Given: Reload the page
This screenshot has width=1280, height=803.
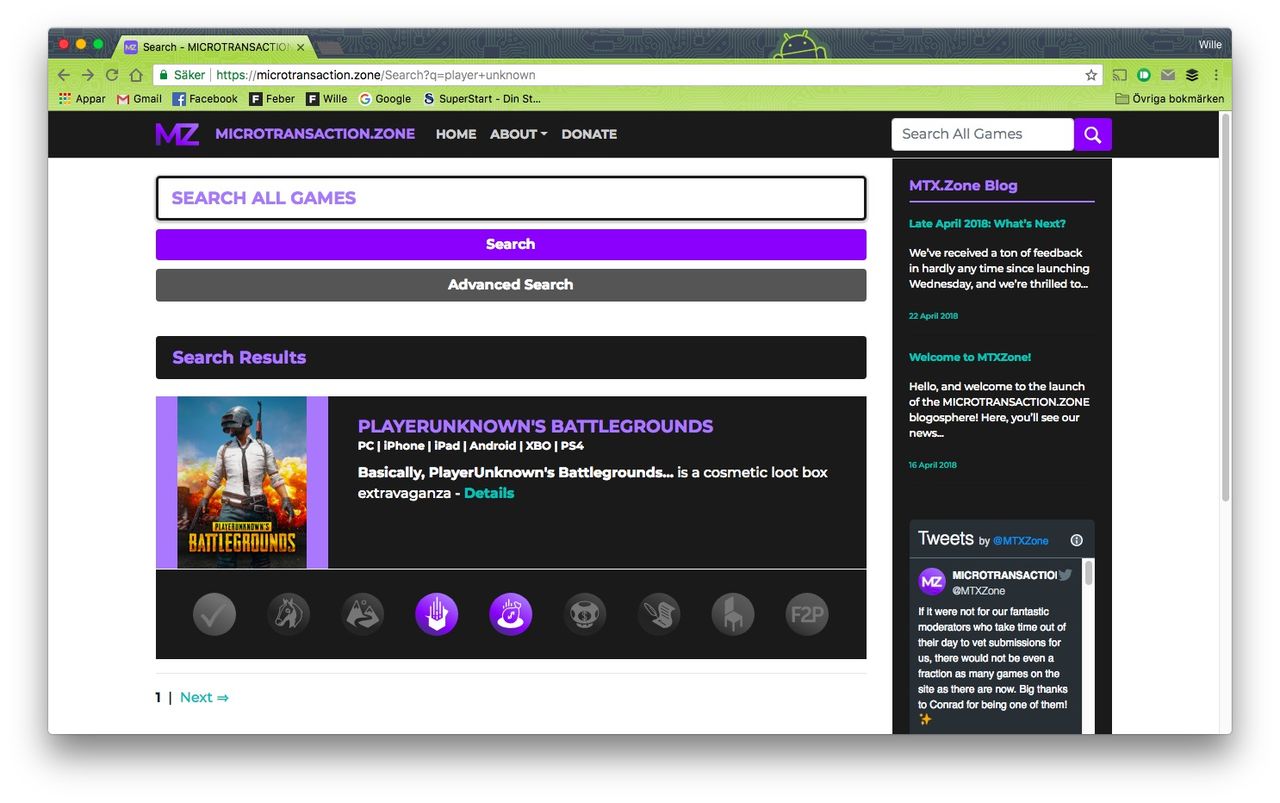Looking at the screenshot, I should 112,75.
